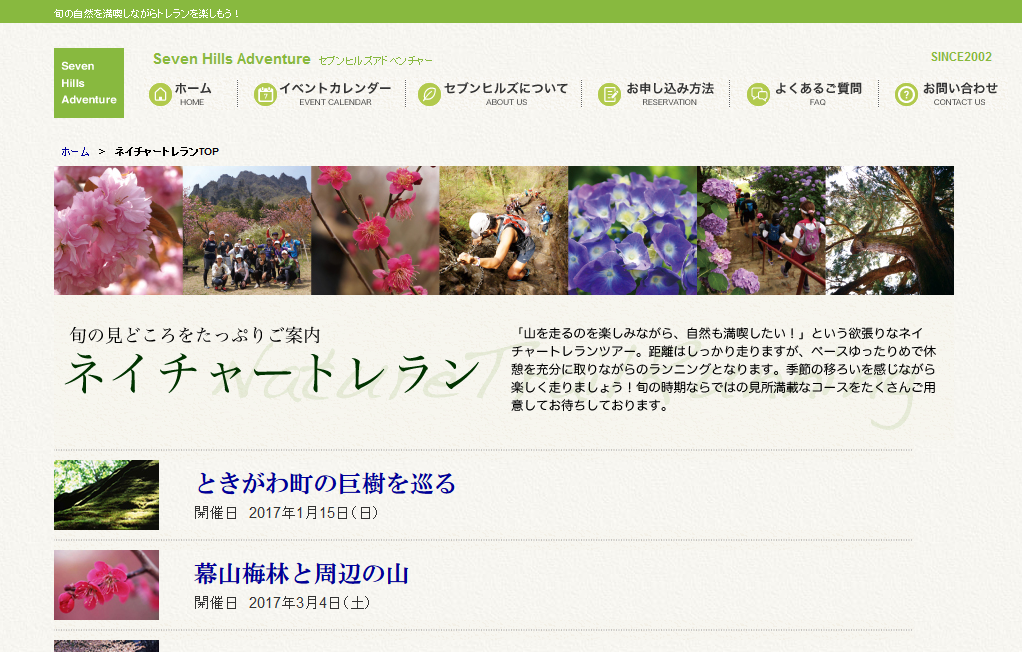Click the plum blossom event thumbnail
1022x652 pixels.
(x=106, y=585)
